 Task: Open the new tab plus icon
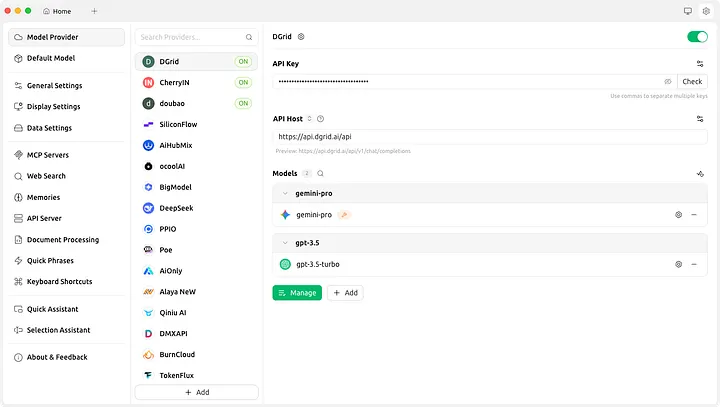(94, 11)
